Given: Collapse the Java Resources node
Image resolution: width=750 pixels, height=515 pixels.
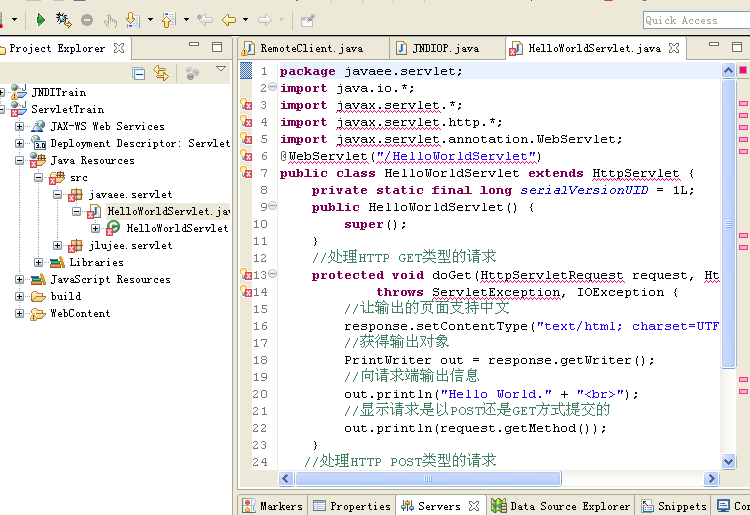Looking at the screenshot, I should tap(20, 160).
